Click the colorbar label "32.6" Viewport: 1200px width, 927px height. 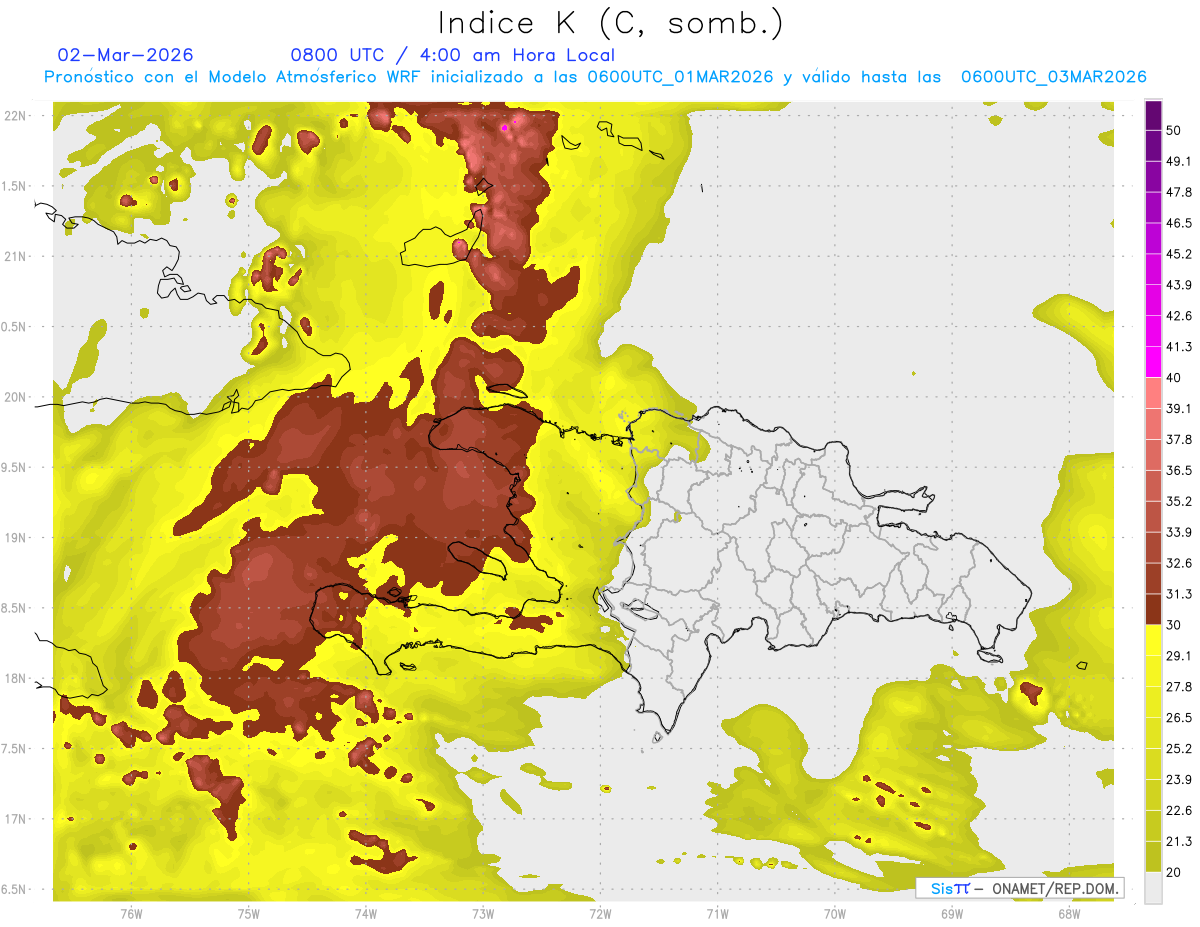coord(1179,563)
